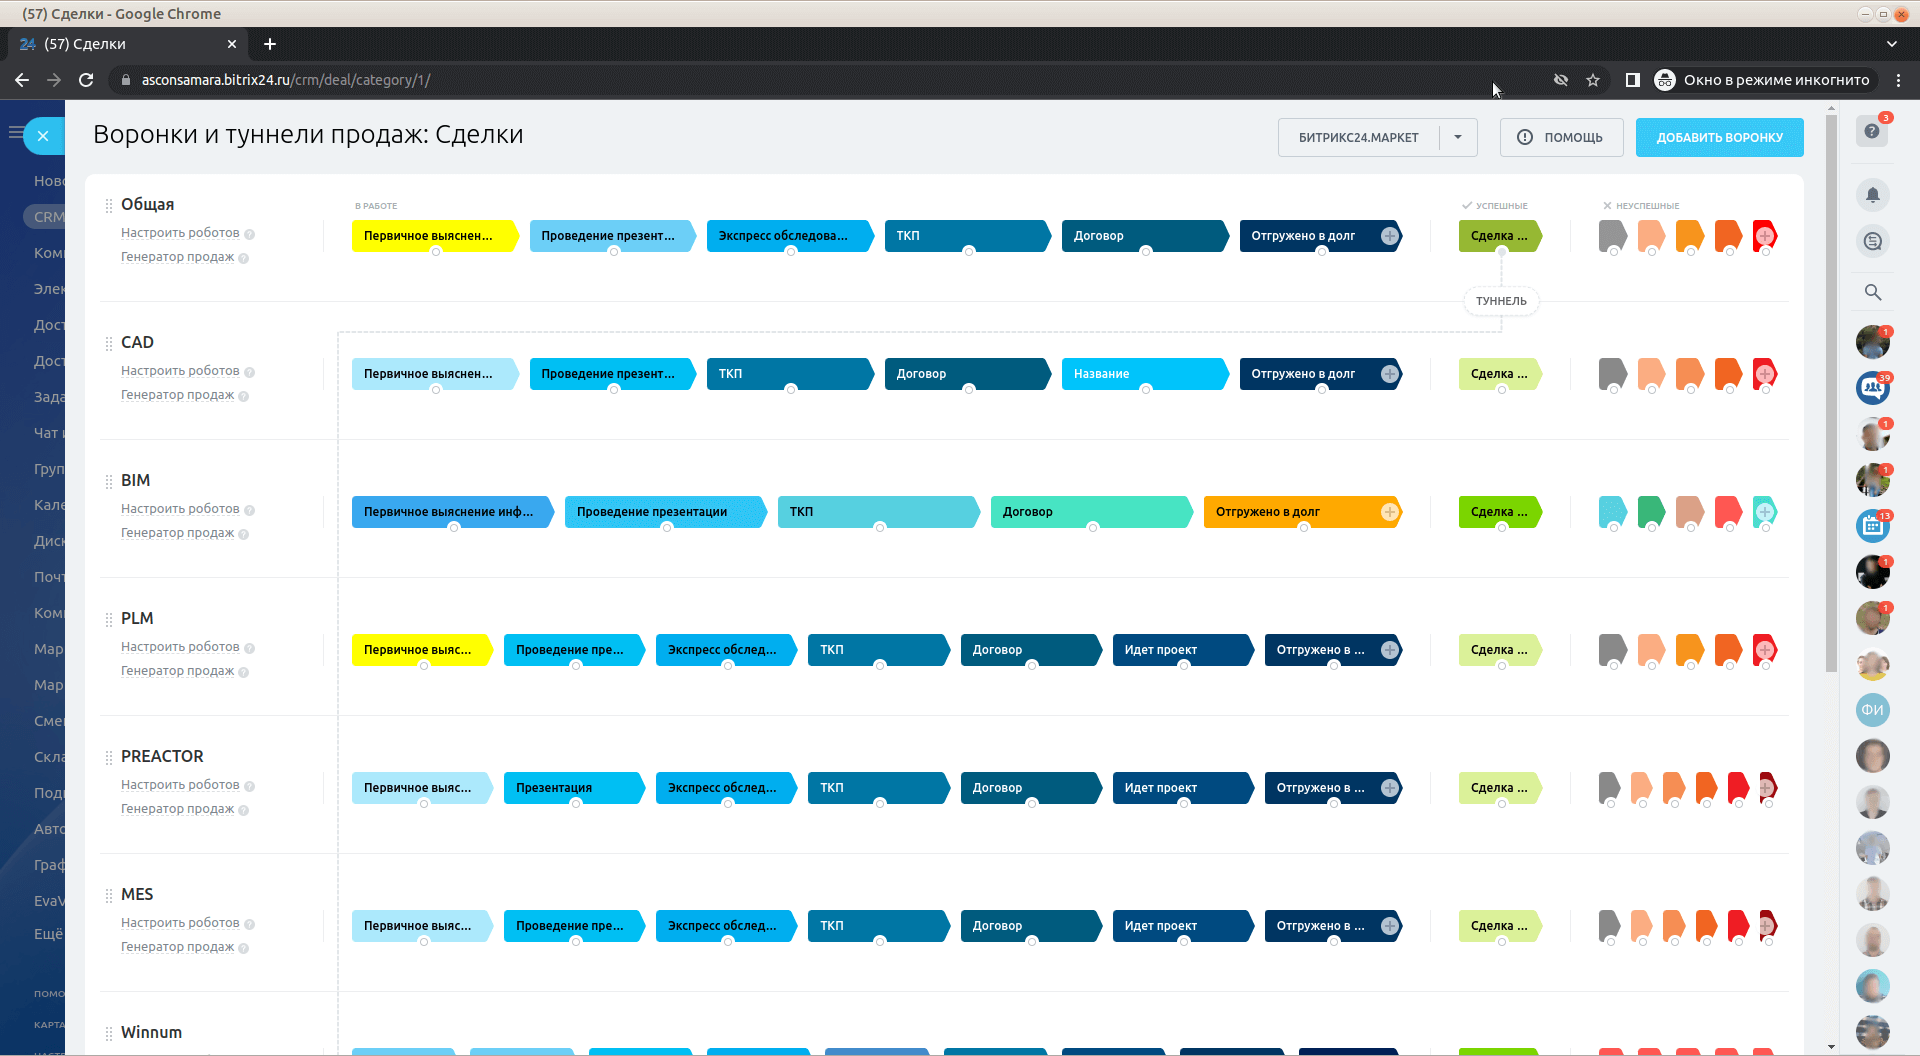
Task: Bookmark this page with the star icon
Action: (1593, 80)
